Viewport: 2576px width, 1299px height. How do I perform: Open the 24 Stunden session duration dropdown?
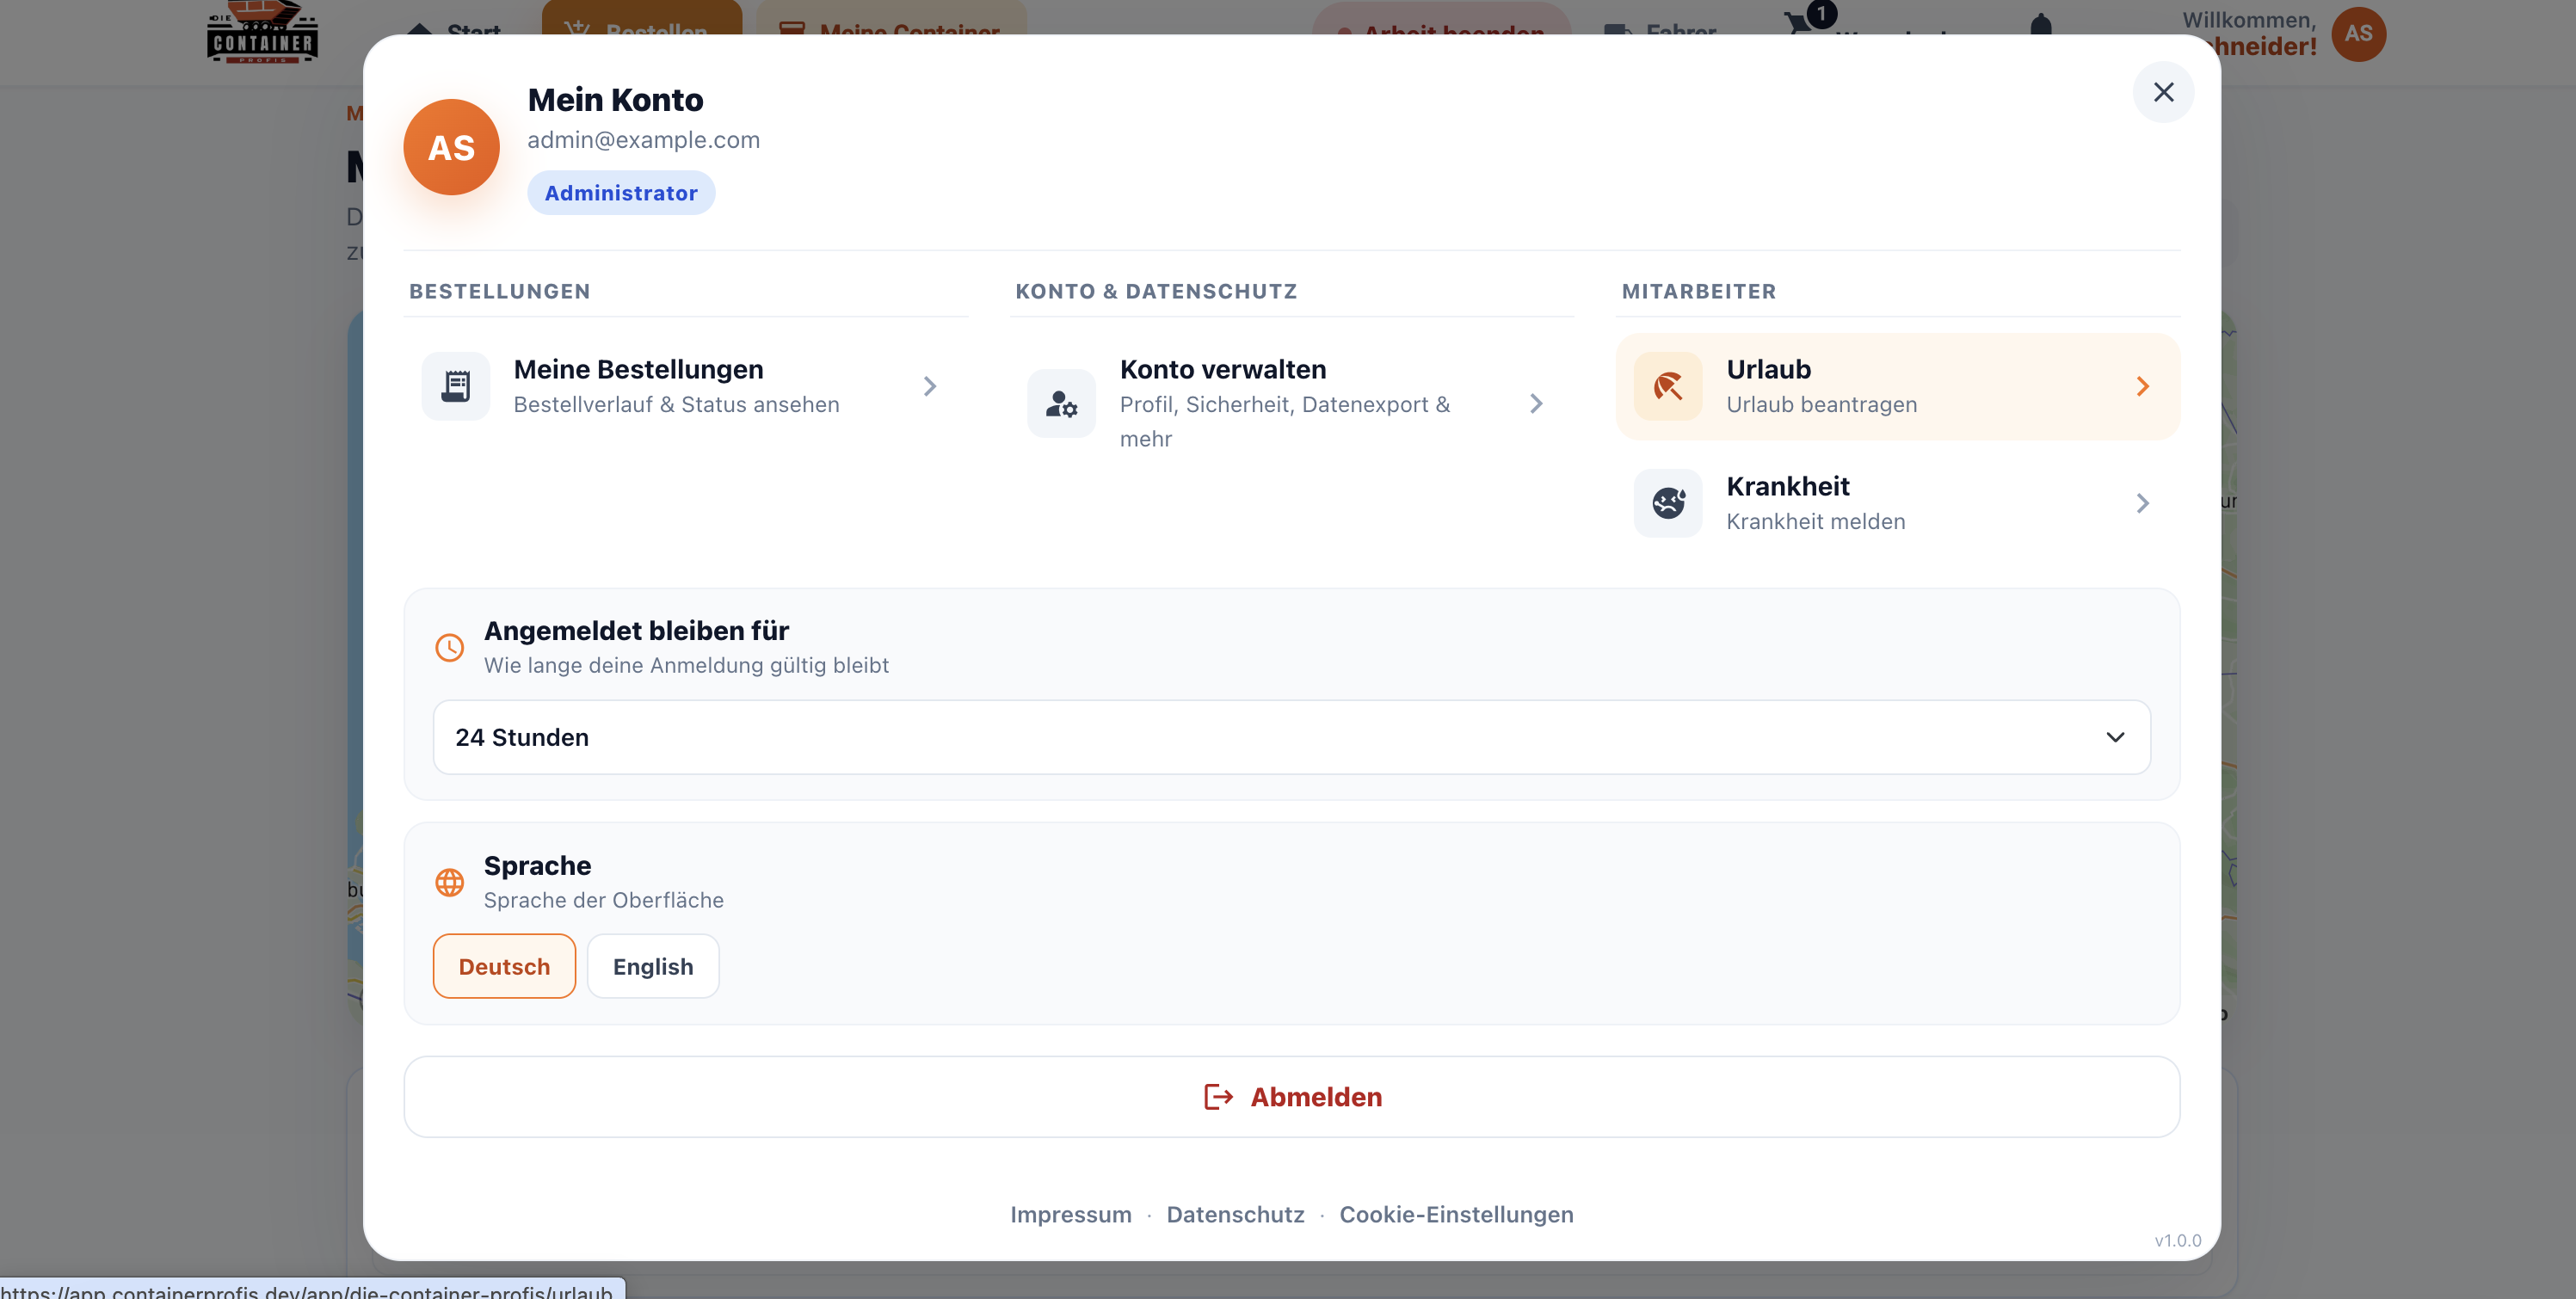click(x=1291, y=737)
